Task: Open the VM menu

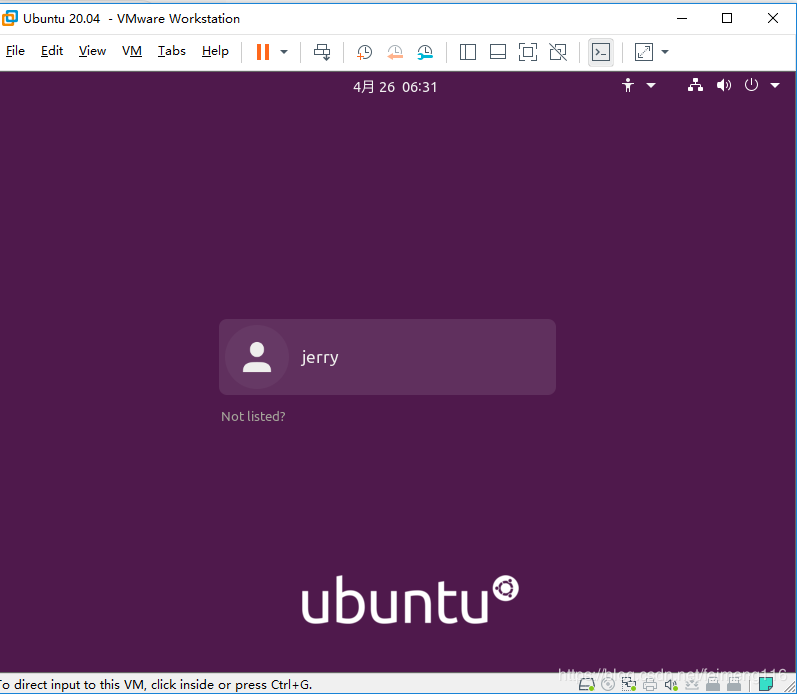Action: [x=132, y=51]
